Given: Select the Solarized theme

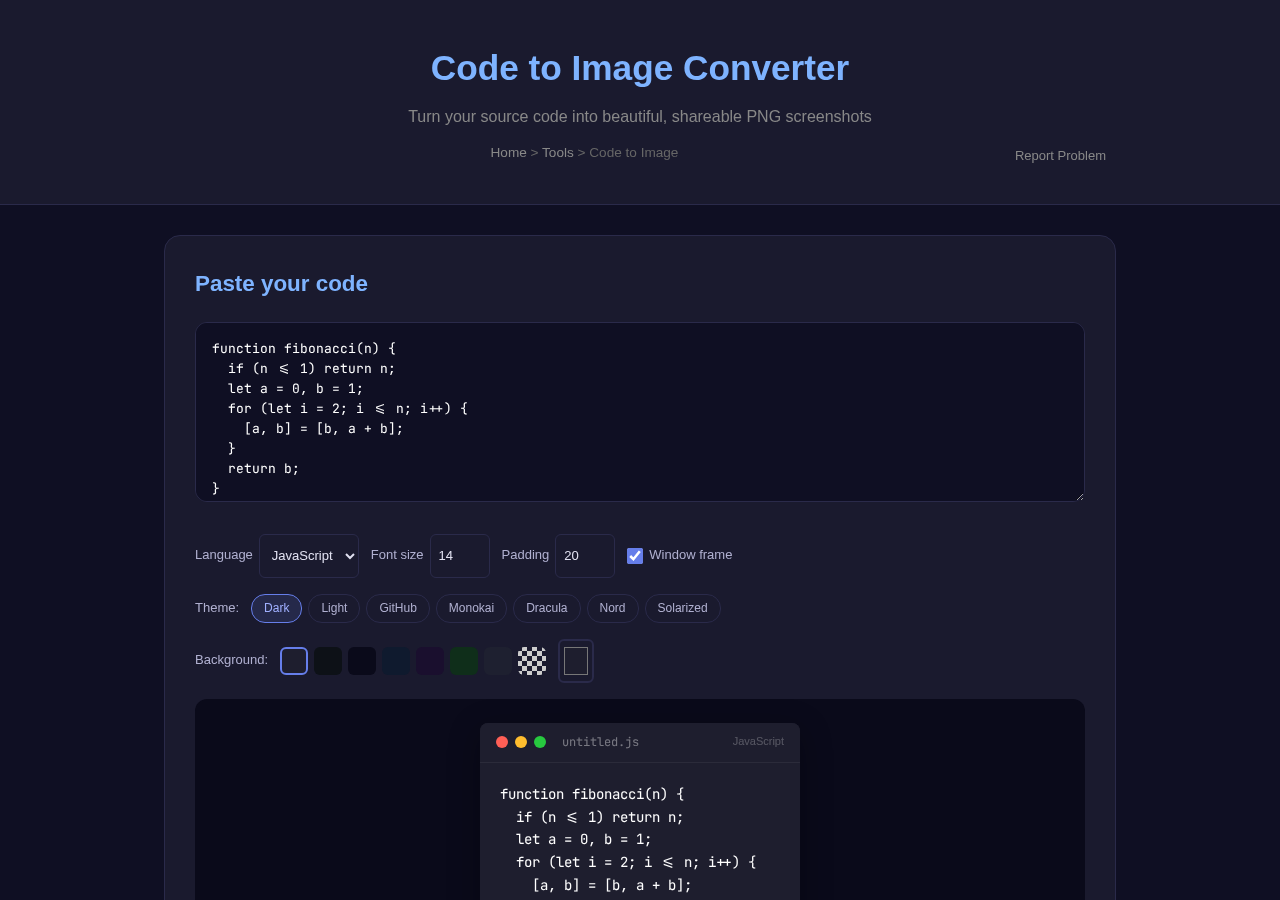Looking at the screenshot, I should pos(683,608).
